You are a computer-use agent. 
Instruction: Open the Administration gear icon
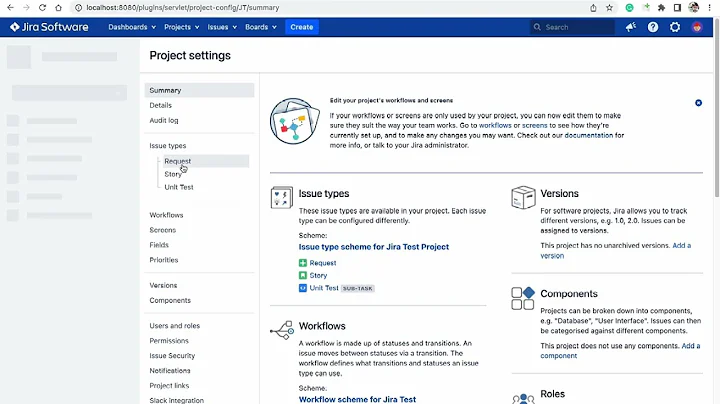pos(675,27)
